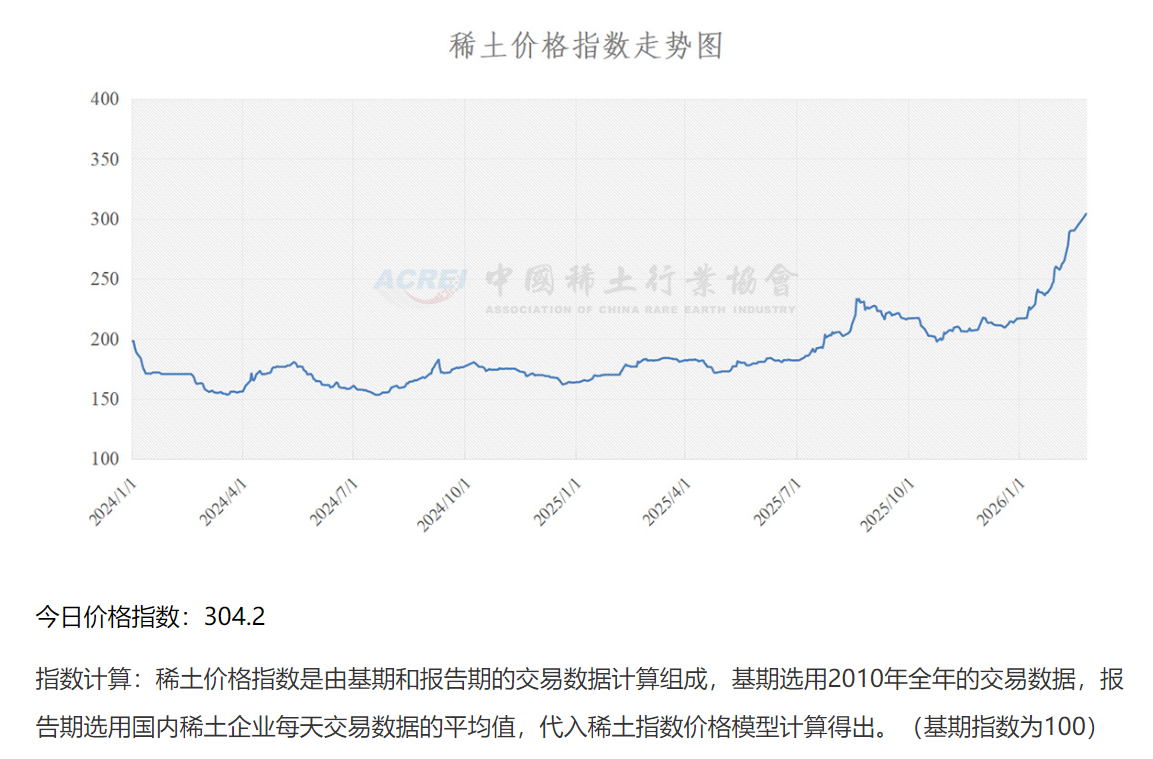Click the 300 y-axis label

(x=104, y=219)
